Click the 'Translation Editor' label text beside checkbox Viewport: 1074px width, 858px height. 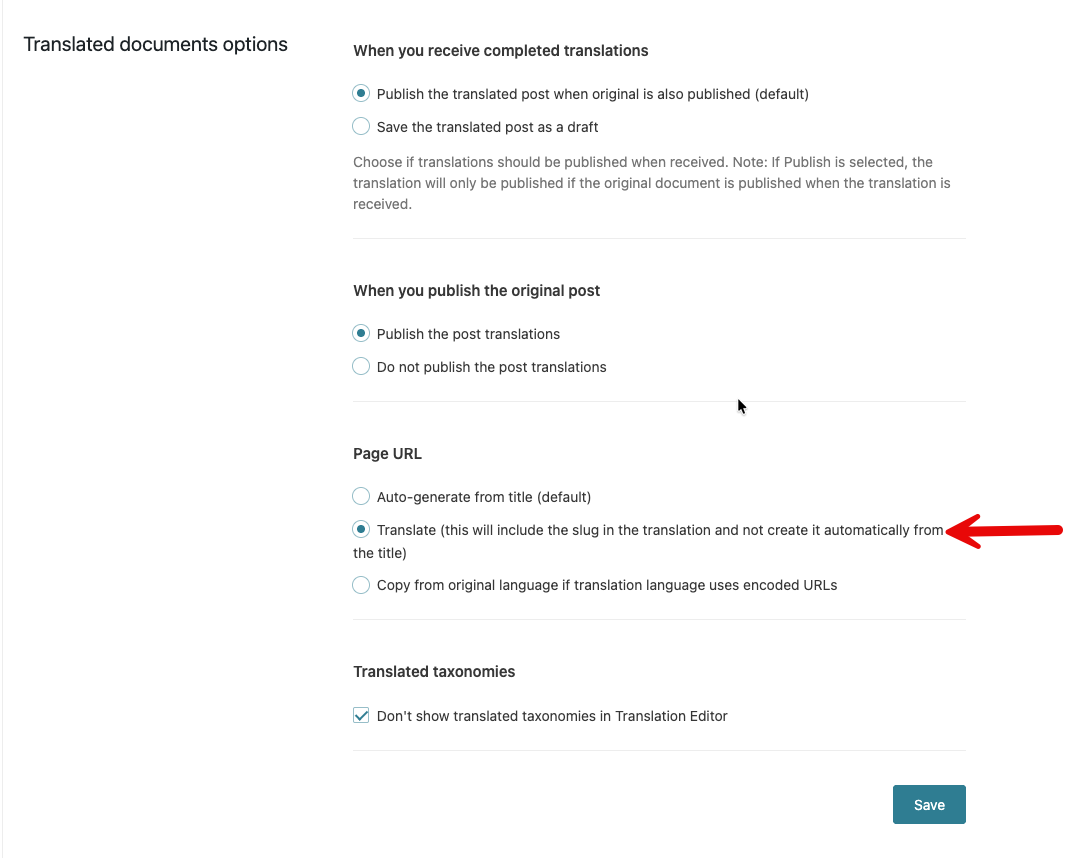(671, 716)
